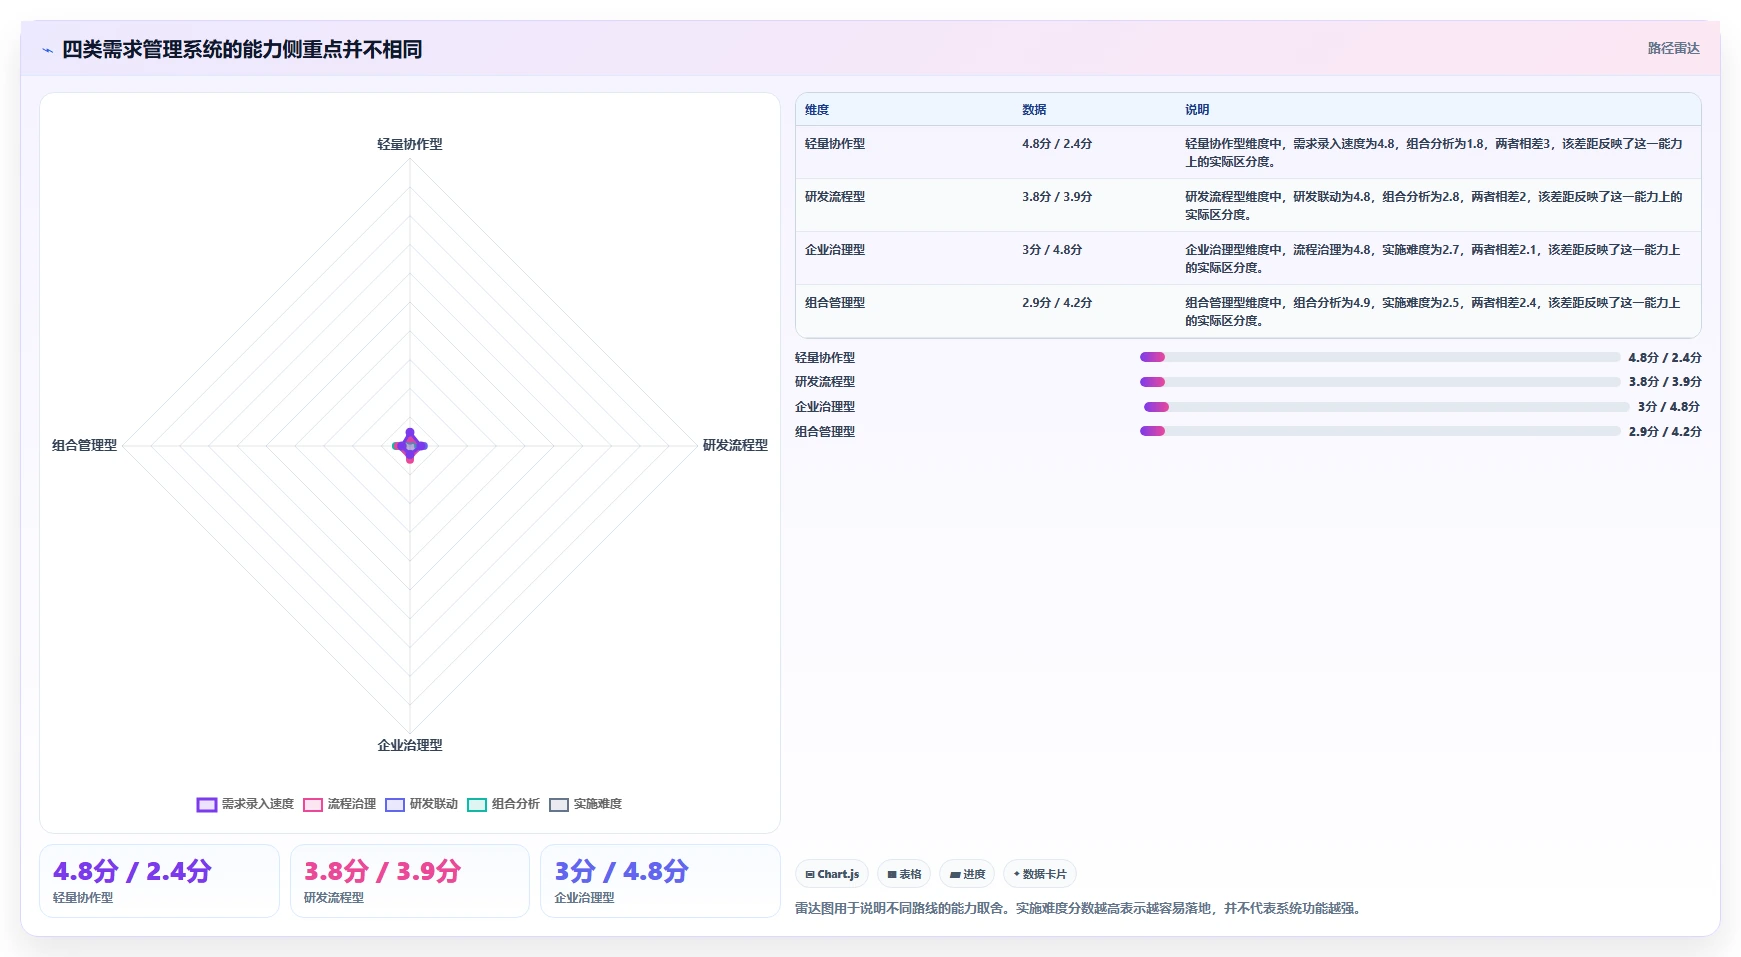Click the 企业治理型 progress bar

(x=1386, y=407)
